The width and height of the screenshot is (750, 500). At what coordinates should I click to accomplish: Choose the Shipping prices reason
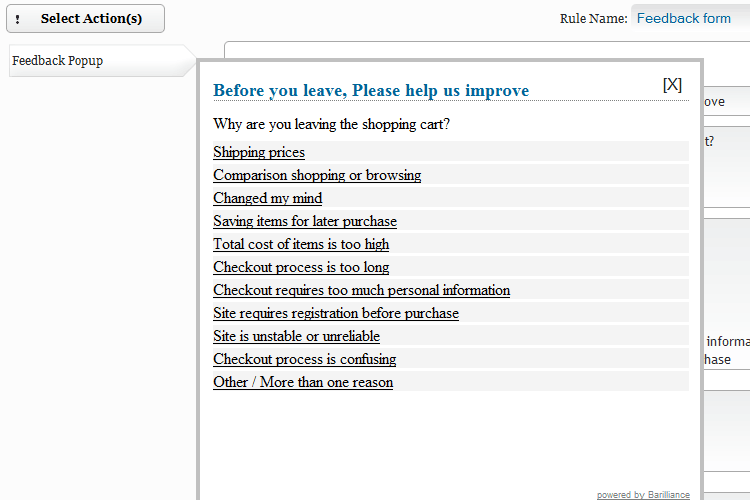point(259,152)
